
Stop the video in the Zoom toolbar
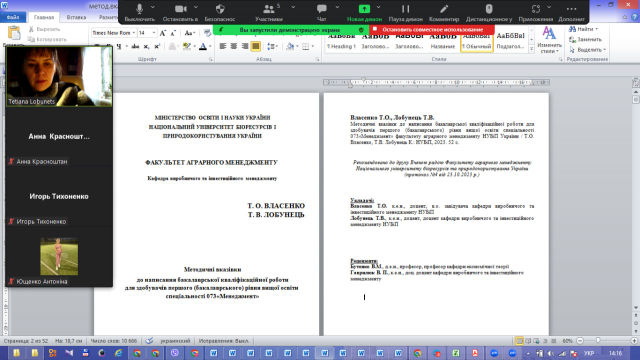[180, 12]
